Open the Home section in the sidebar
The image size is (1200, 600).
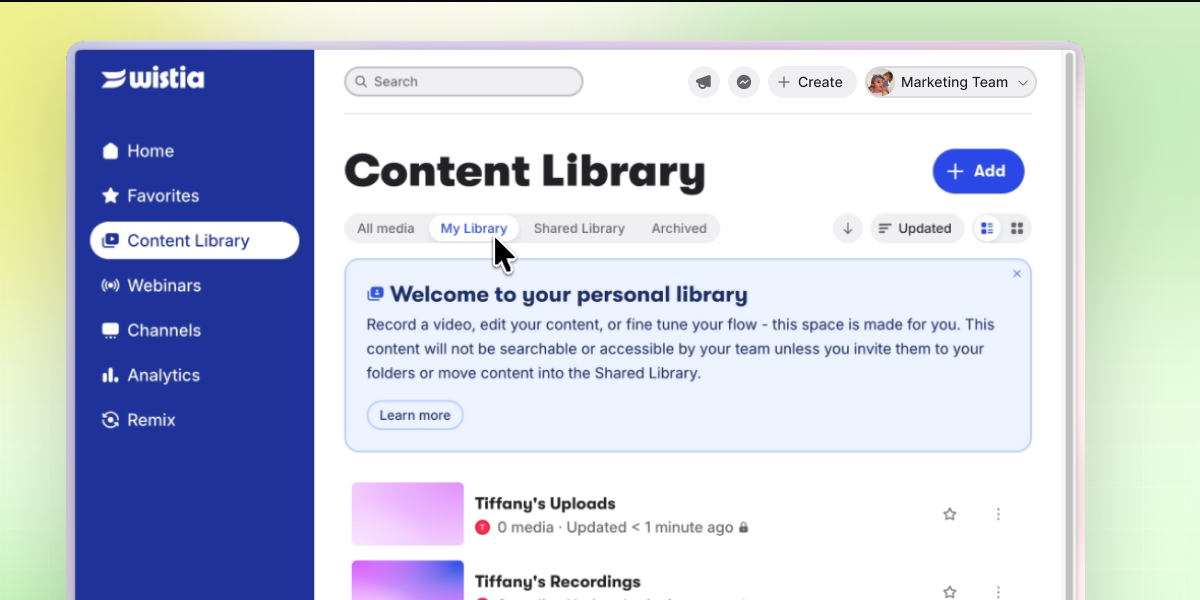pos(150,150)
